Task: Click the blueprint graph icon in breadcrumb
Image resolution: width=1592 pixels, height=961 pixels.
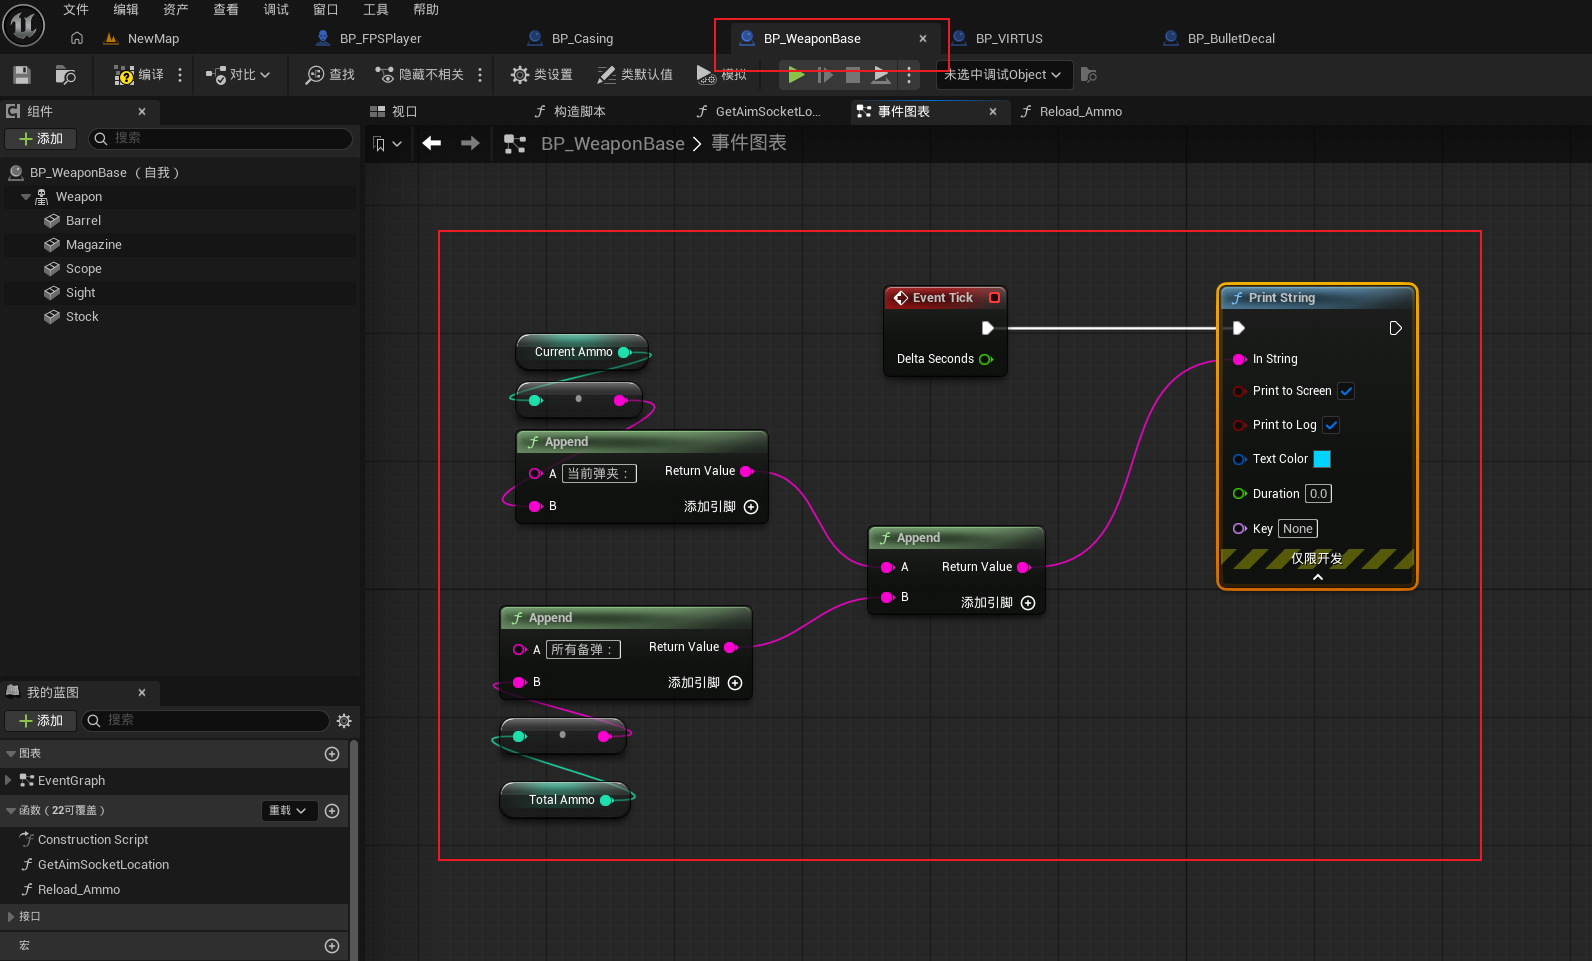Action: click(x=515, y=144)
